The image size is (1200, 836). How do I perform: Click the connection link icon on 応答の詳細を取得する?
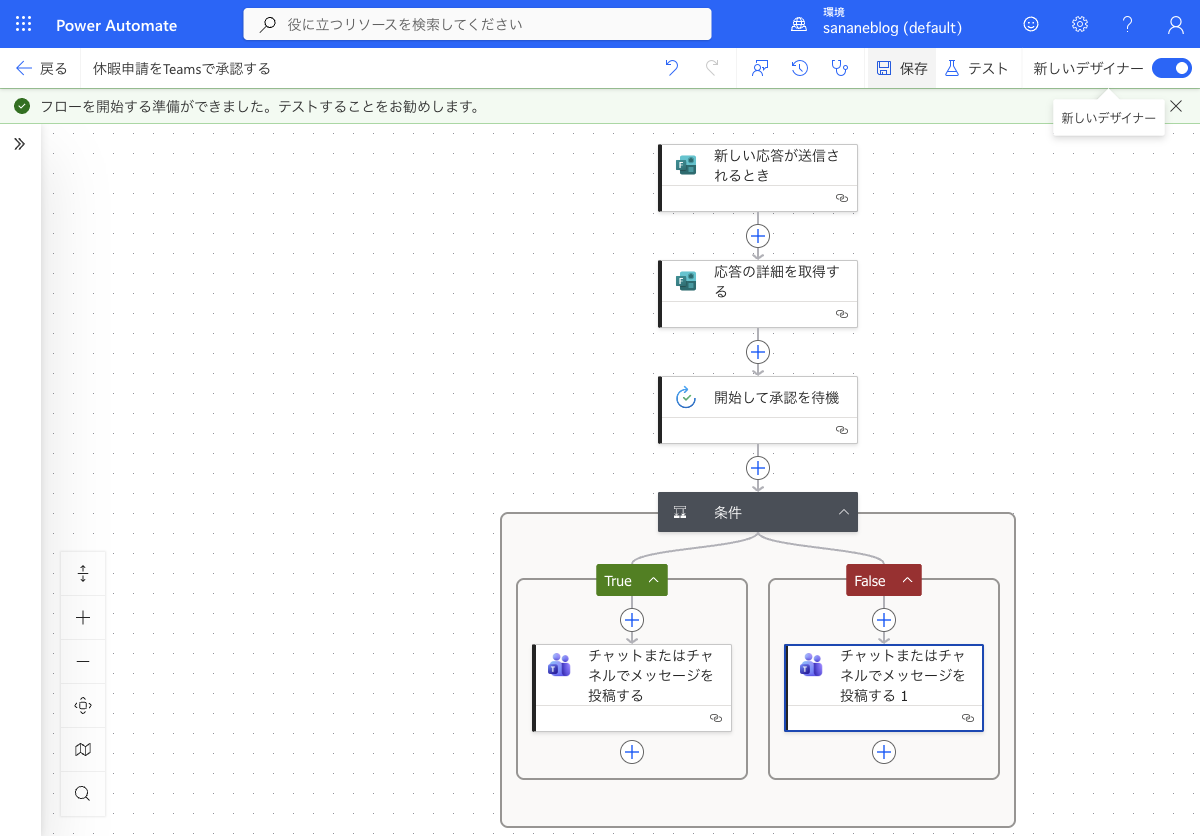[x=842, y=314]
